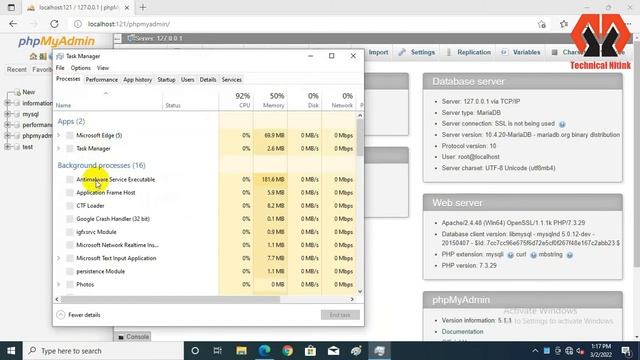The width and height of the screenshot is (640, 360).
Task: Expand performance_schema database in tree
Action: [x=7, y=124]
